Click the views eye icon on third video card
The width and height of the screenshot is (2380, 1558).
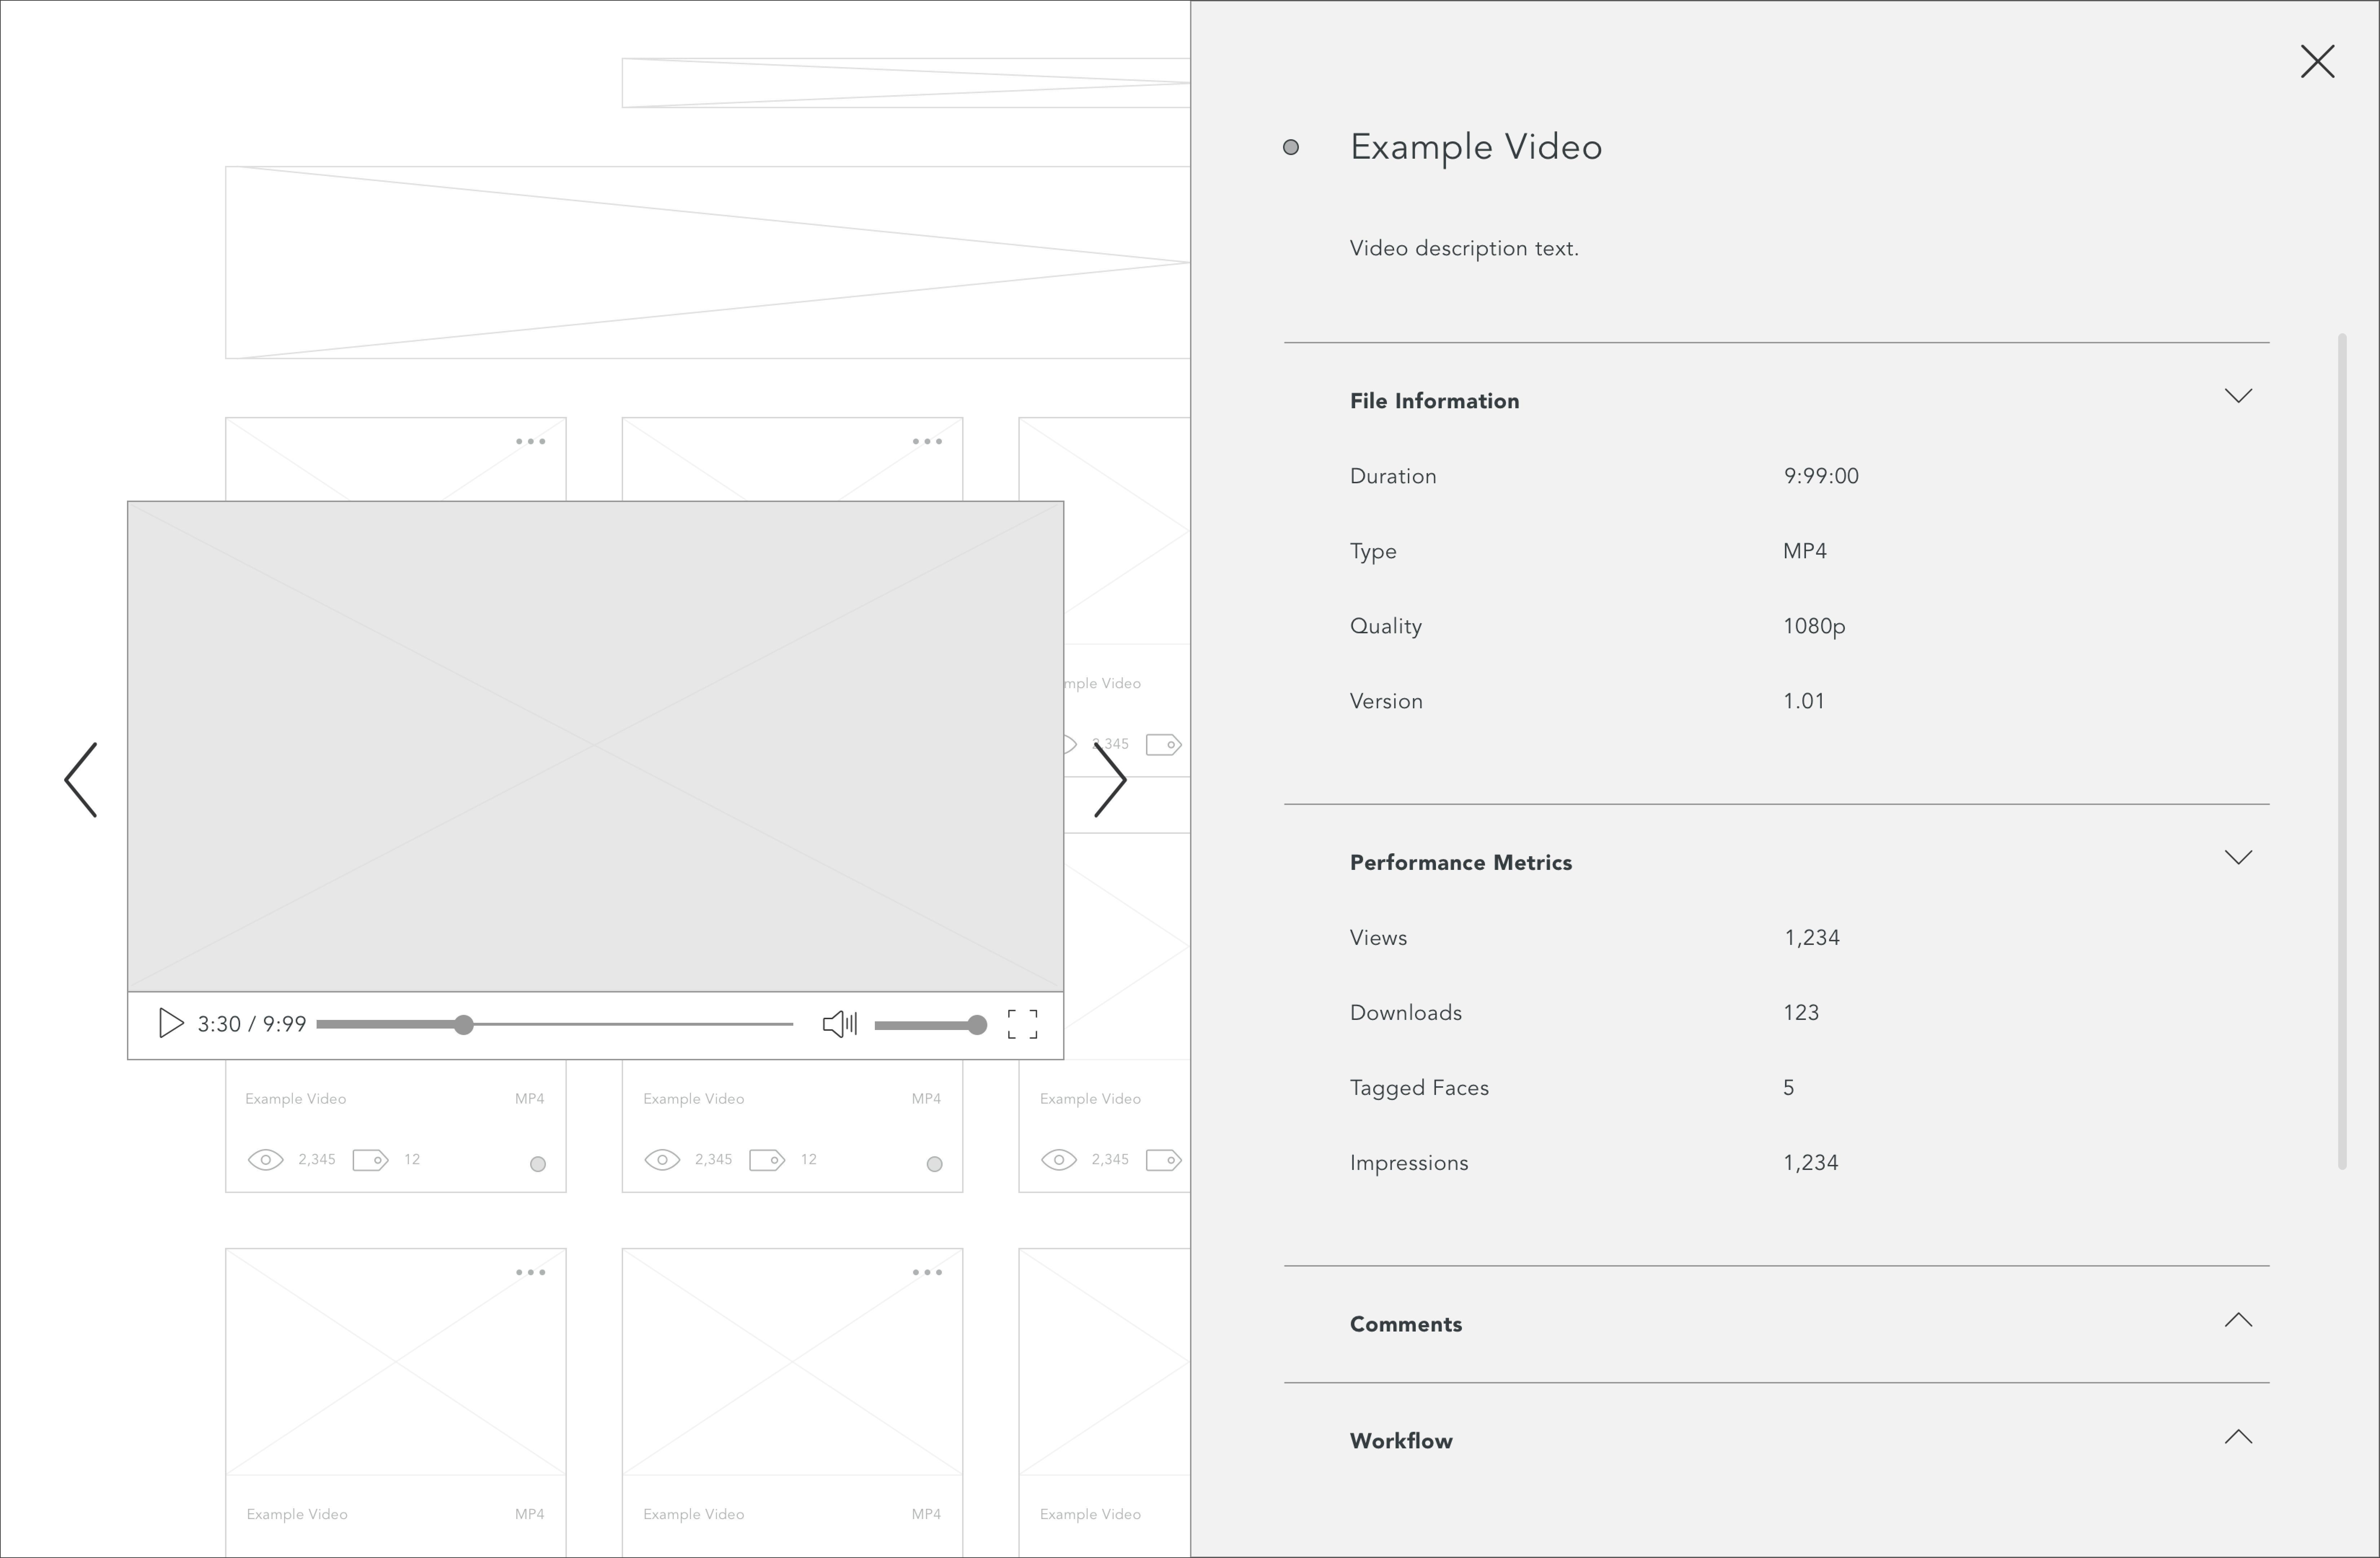(1059, 1160)
